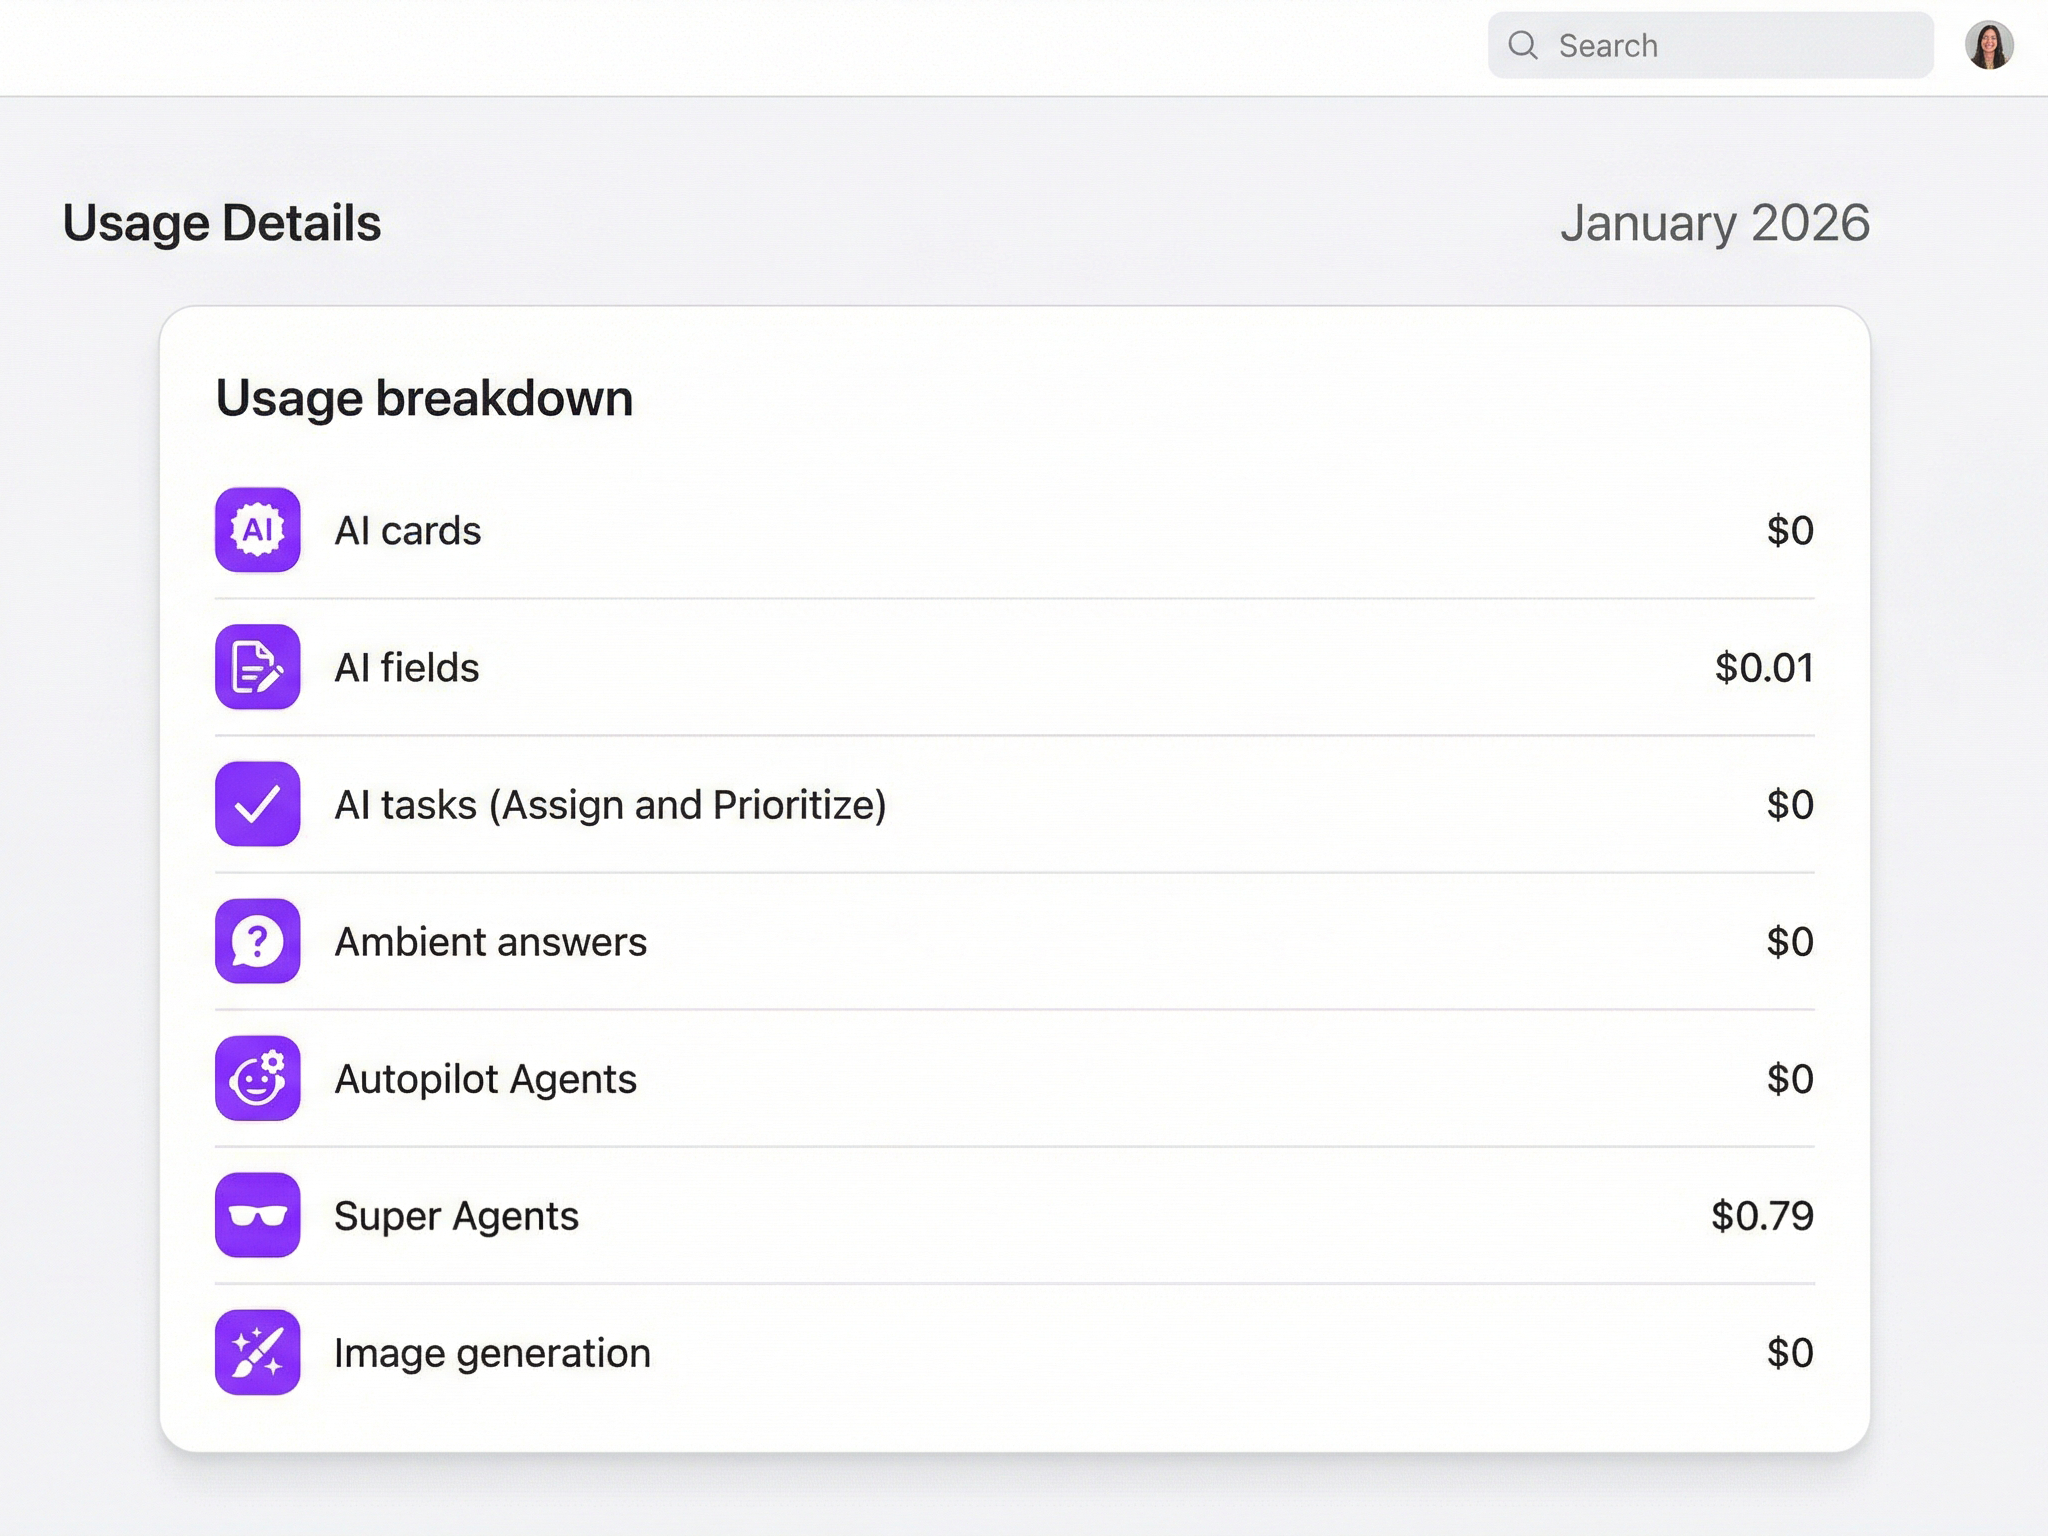Select the AI cards row label
2048x1536 pixels.
pyautogui.click(x=407, y=531)
